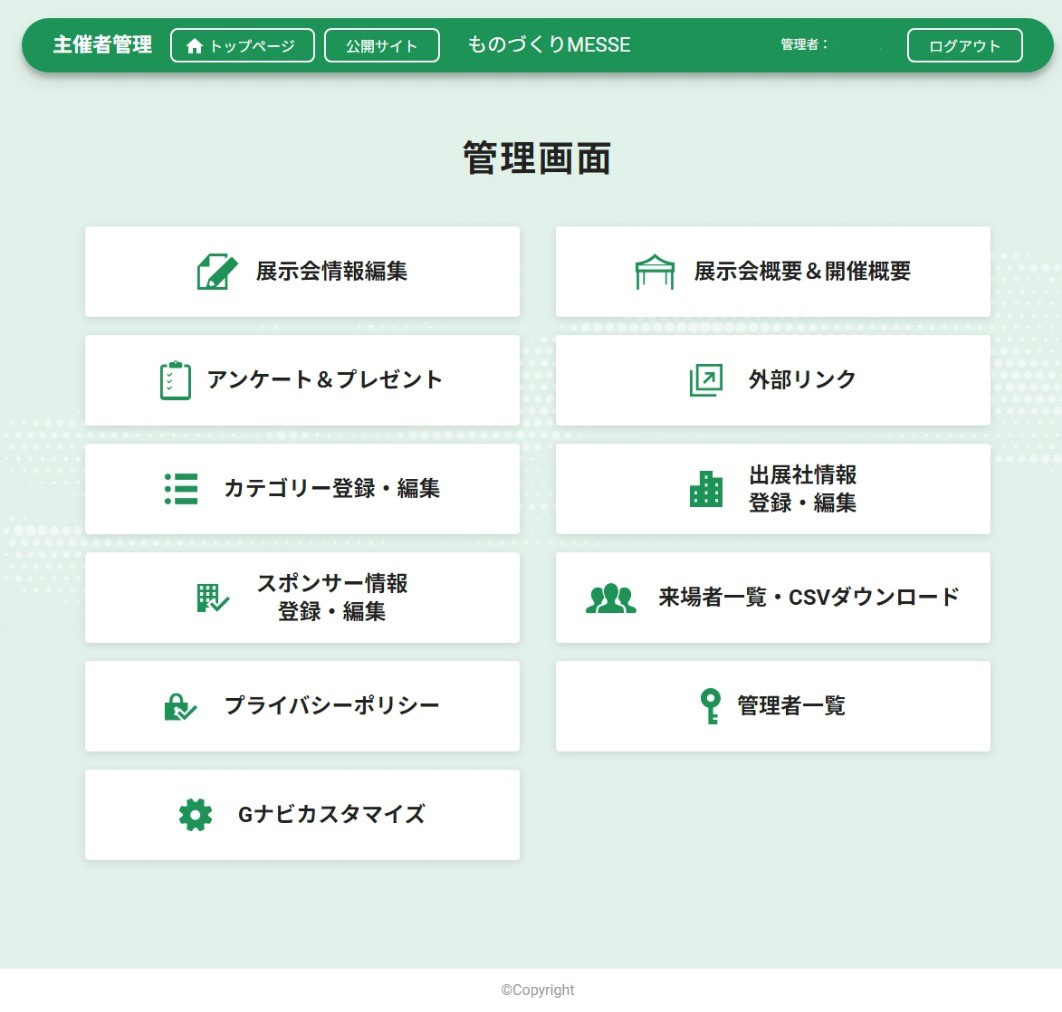Open プライバシーポリシー text label
This screenshot has width=1062, height=1012.
[332, 705]
